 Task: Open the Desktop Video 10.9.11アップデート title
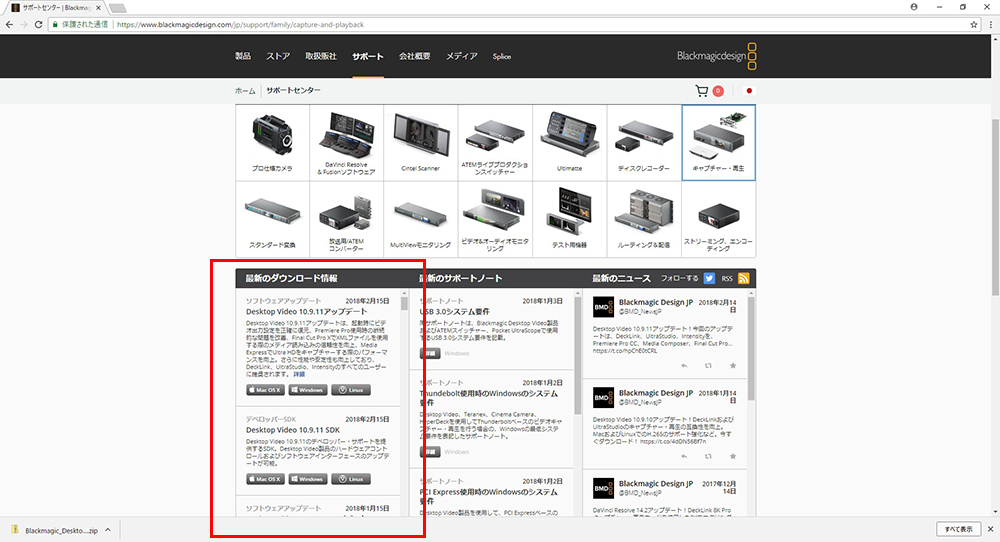tap(307, 312)
